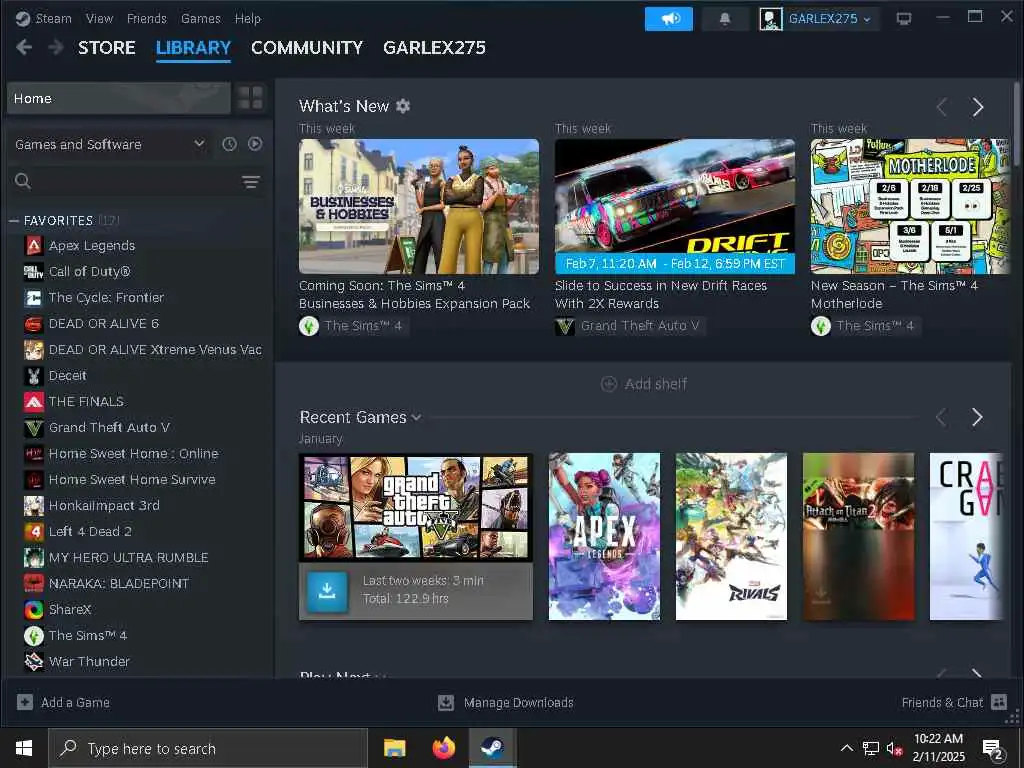
Task: Collapse the FAVORITES category
Action: point(14,221)
